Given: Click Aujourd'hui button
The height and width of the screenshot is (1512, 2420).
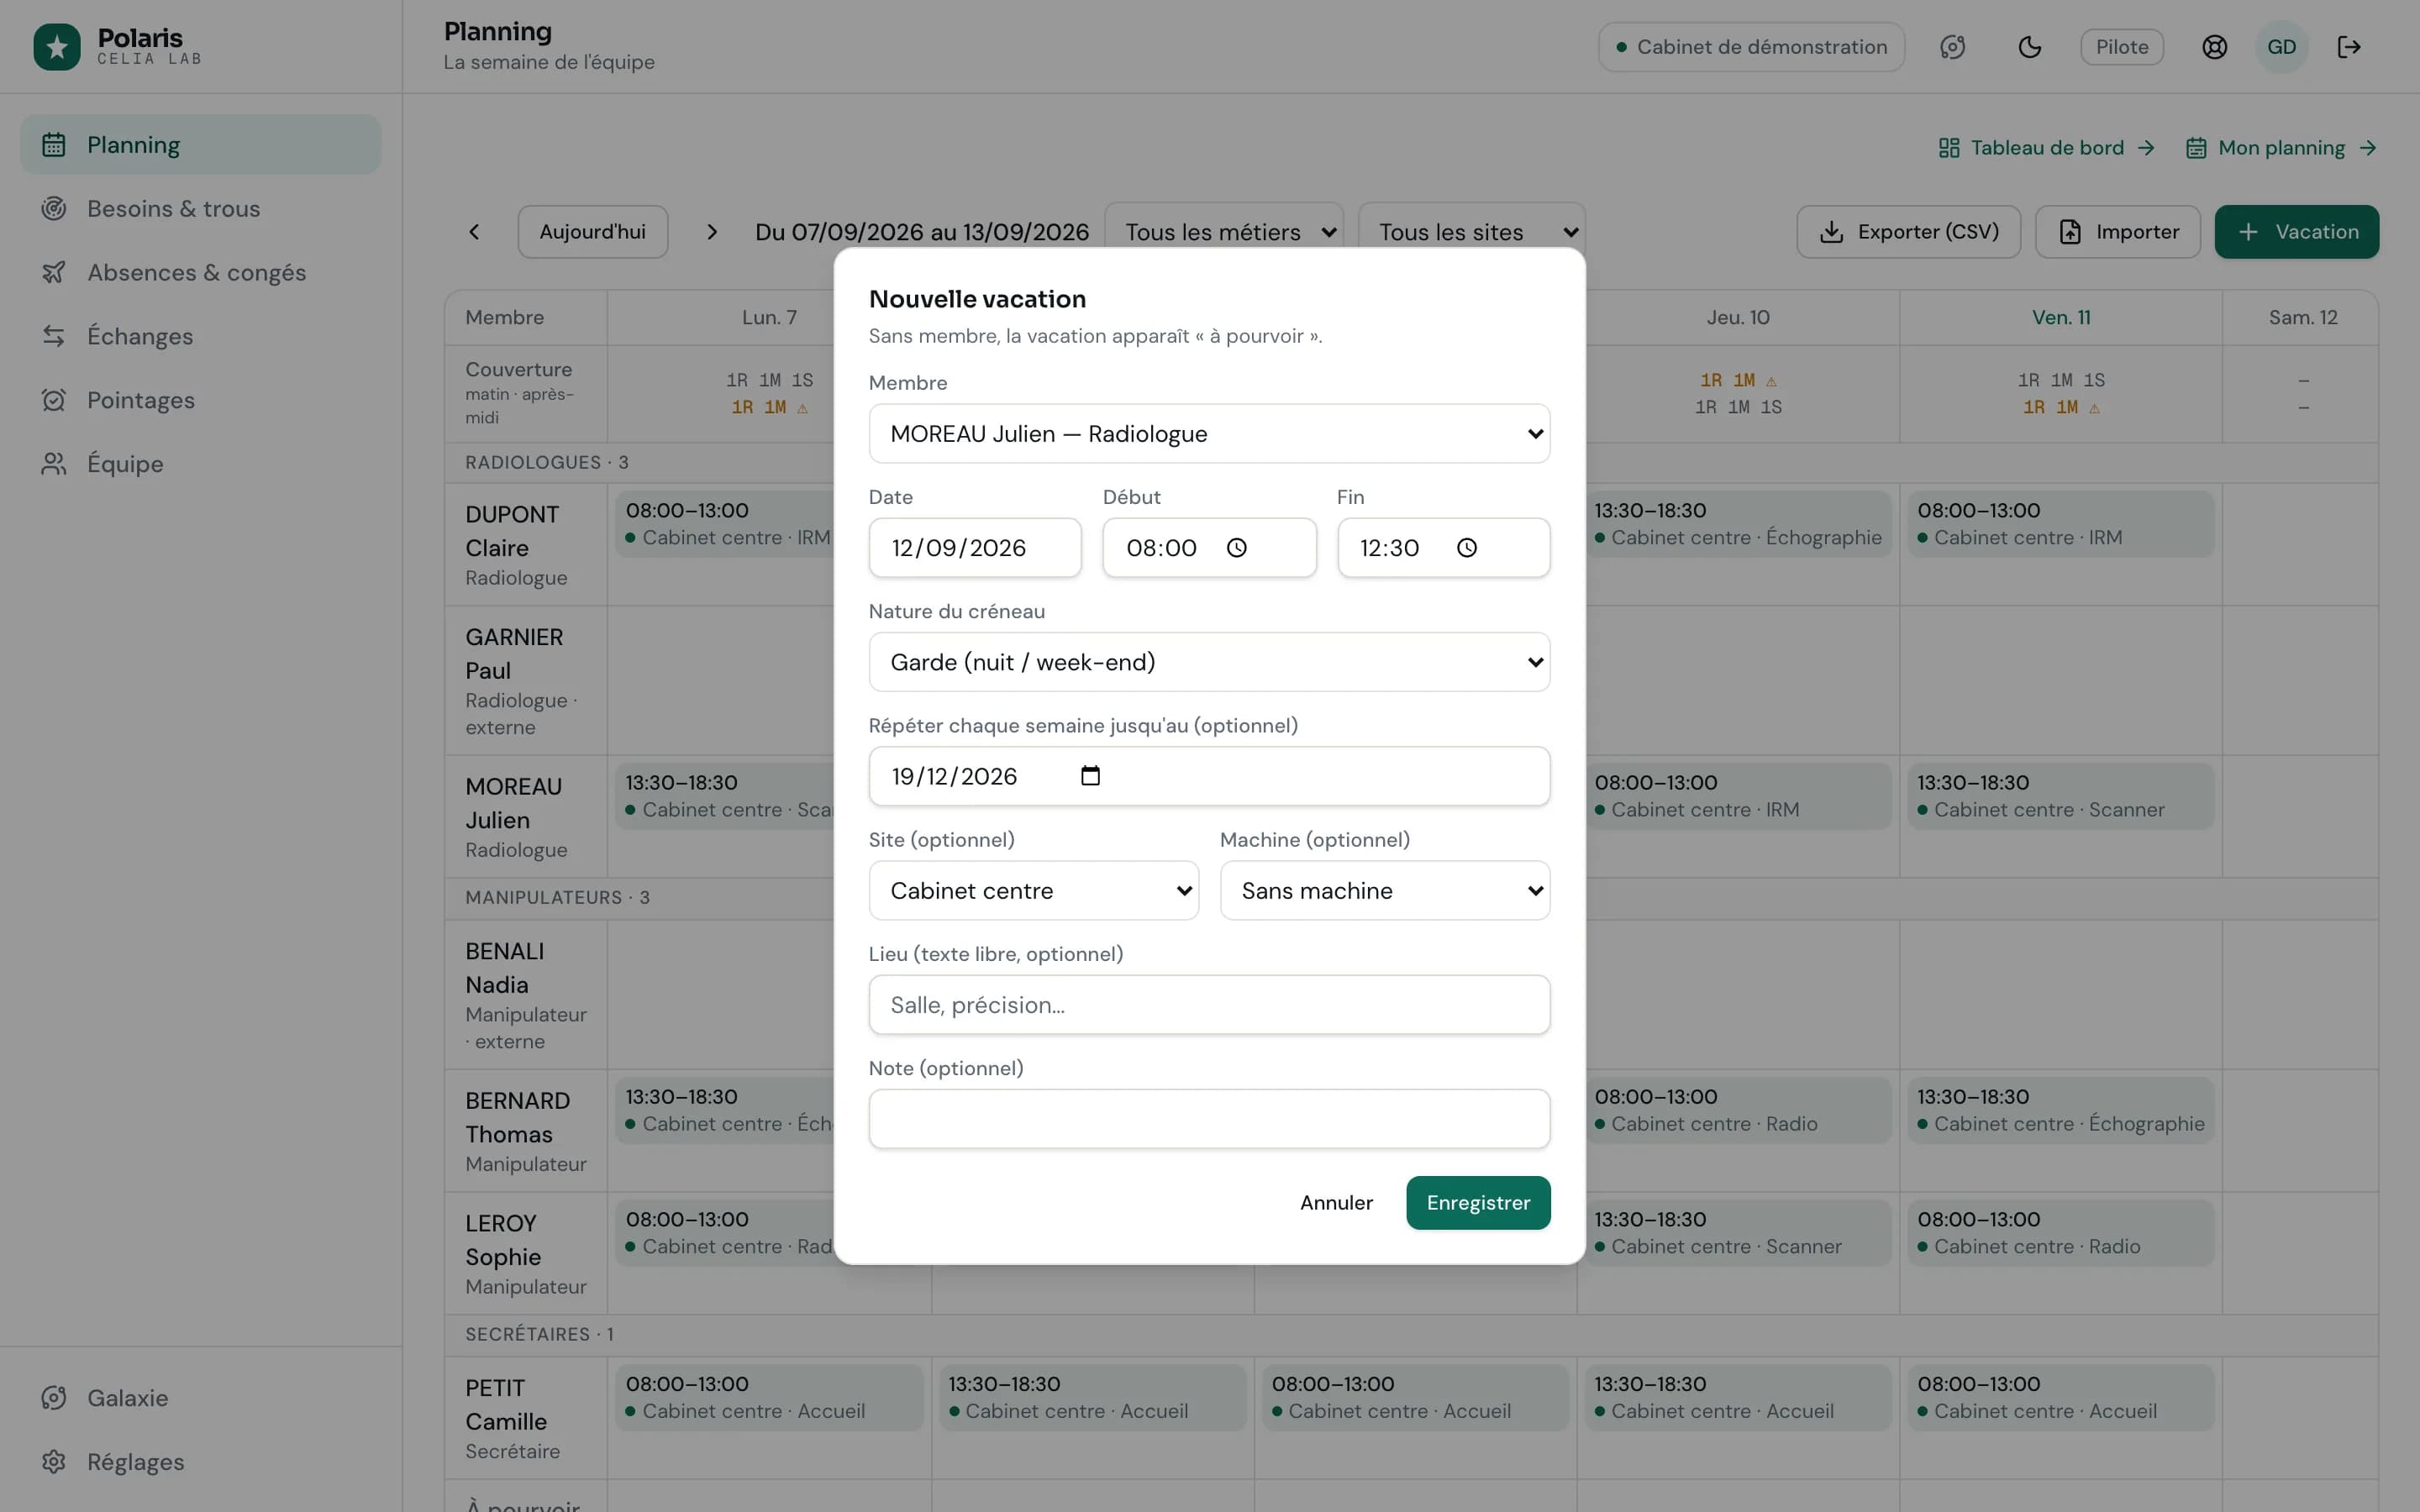Looking at the screenshot, I should (593, 232).
